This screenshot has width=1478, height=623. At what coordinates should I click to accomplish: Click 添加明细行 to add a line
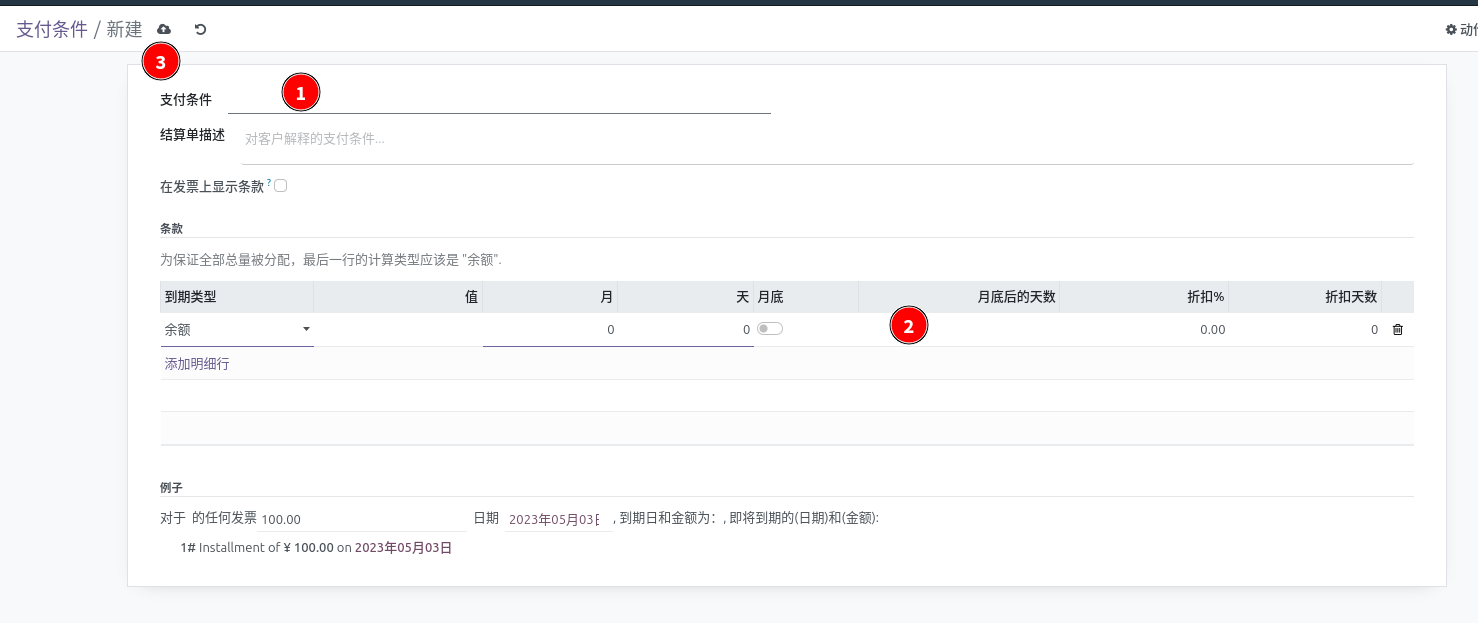[197, 364]
